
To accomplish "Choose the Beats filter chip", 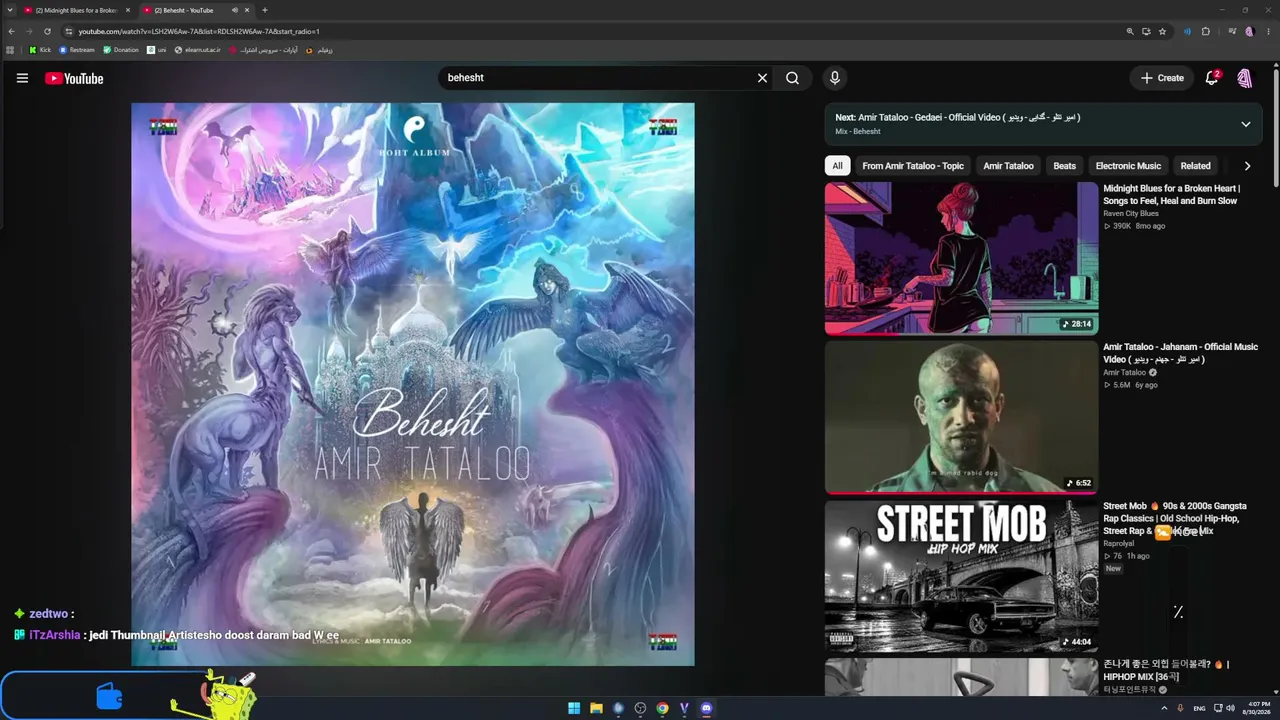I will click(1065, 166).
